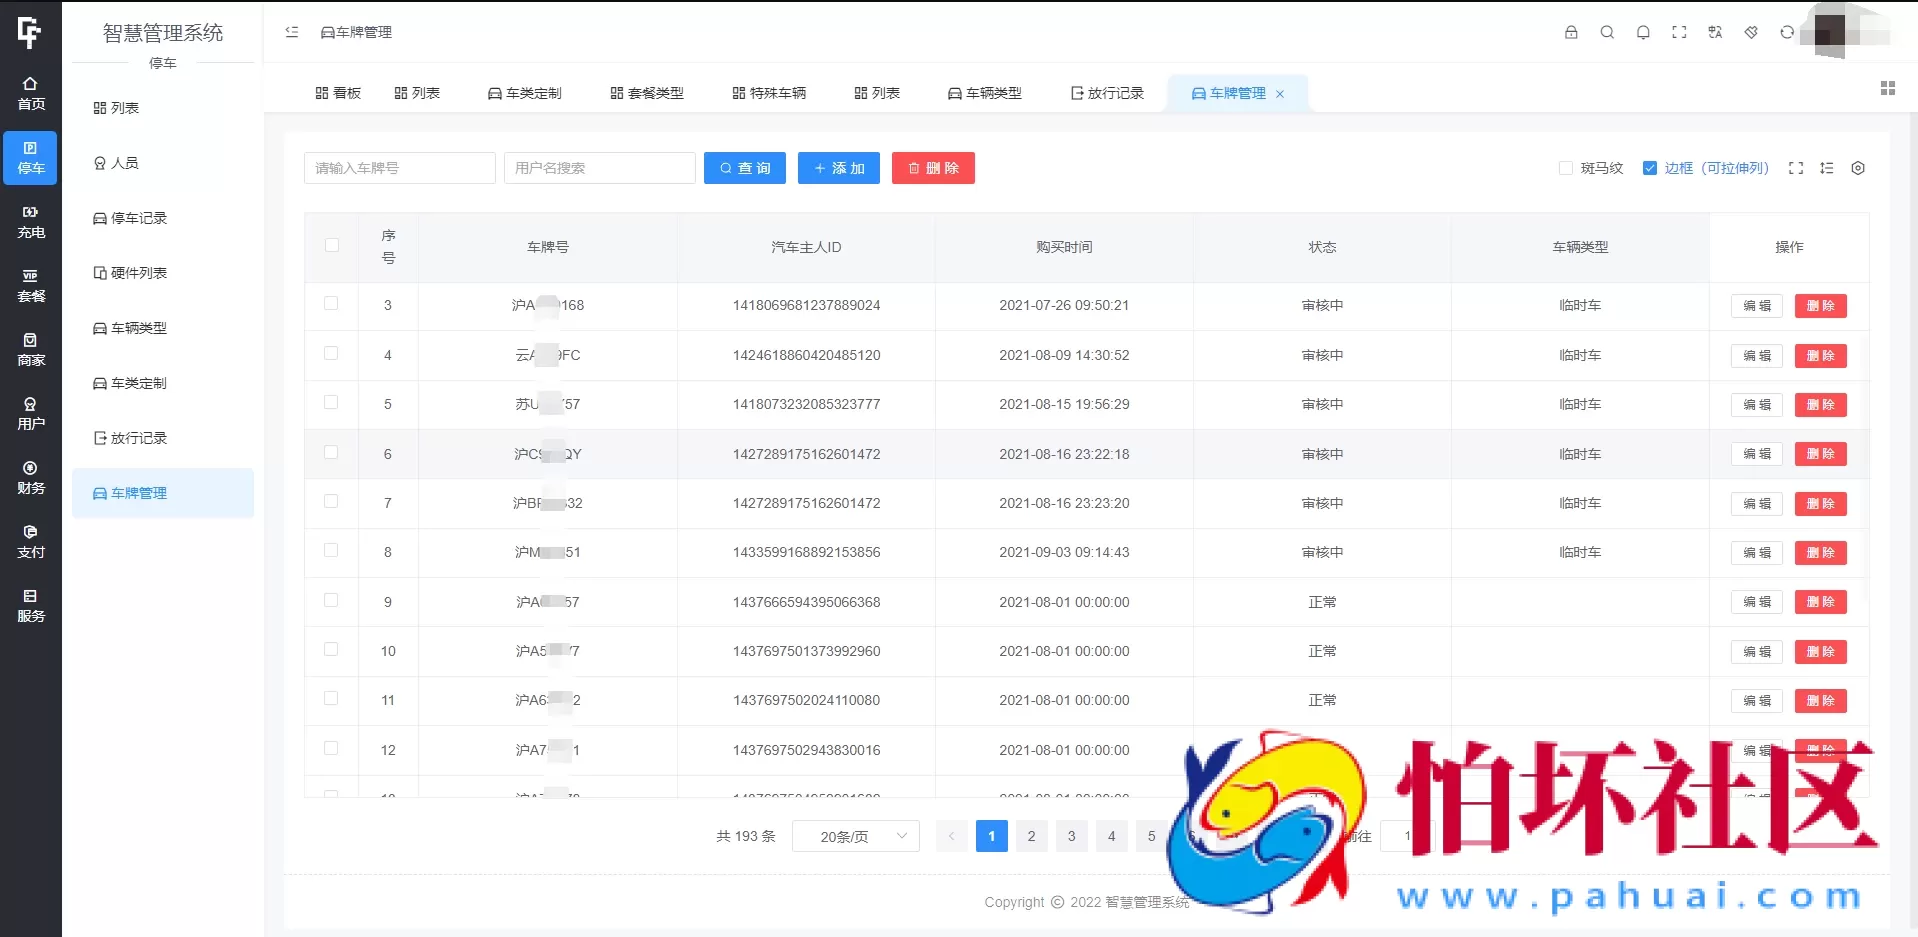Close the 车牌管理 tab
The image size is (1918, 937).
[x=1281, y=94]
